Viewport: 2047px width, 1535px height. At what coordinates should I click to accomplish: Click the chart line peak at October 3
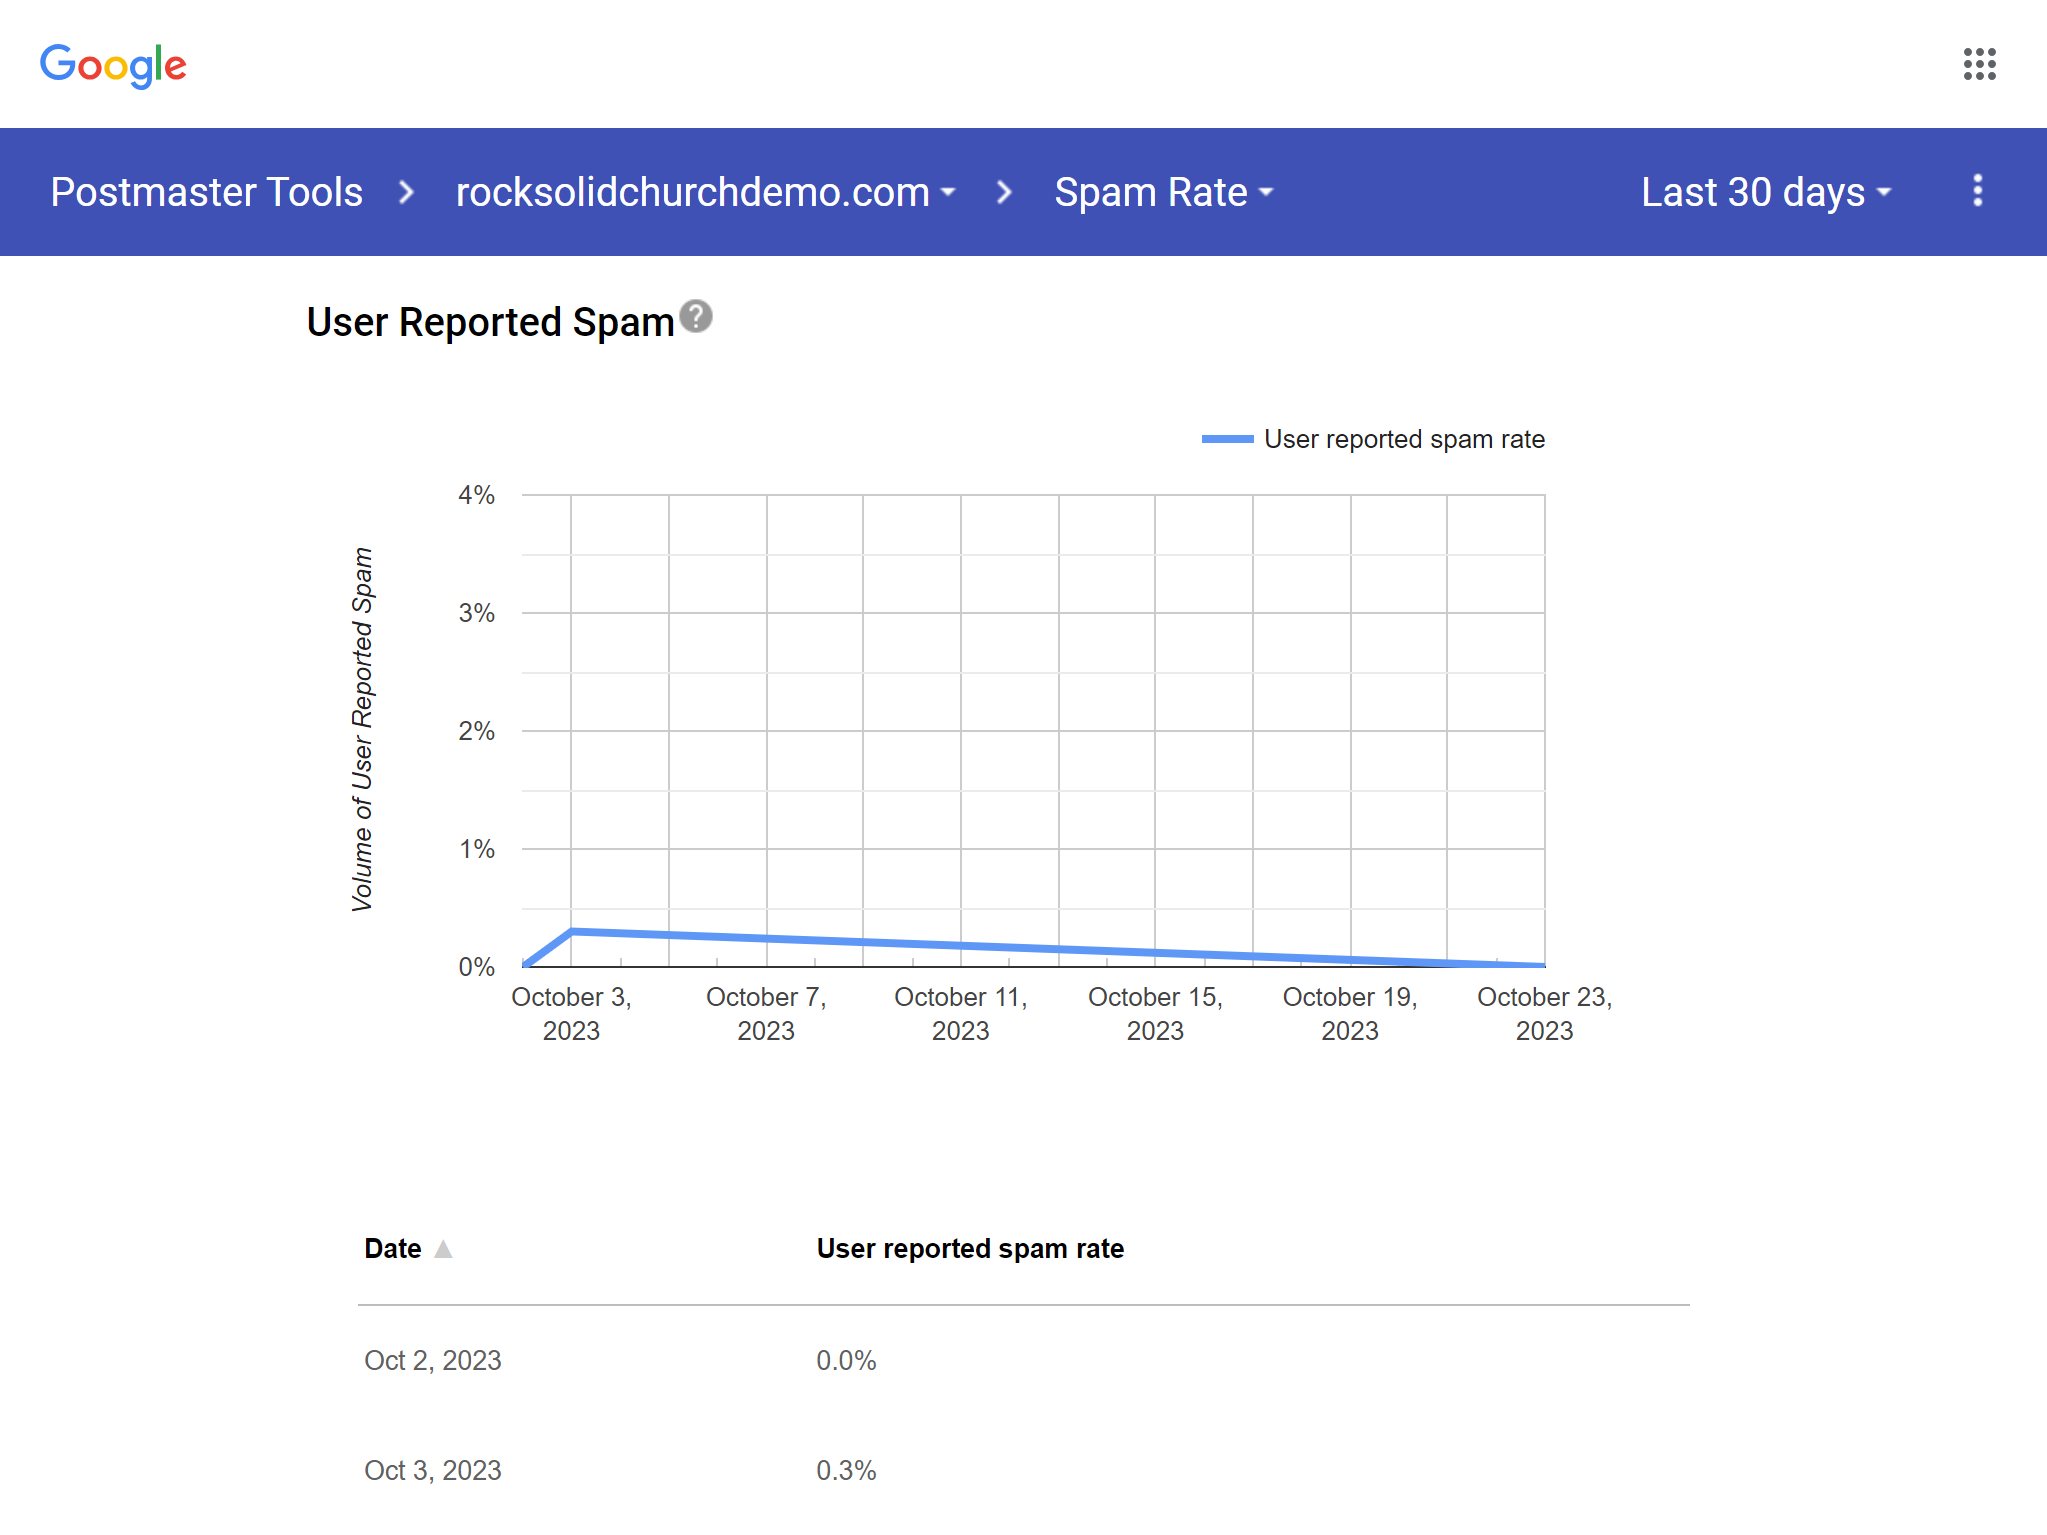pos(571,932)
